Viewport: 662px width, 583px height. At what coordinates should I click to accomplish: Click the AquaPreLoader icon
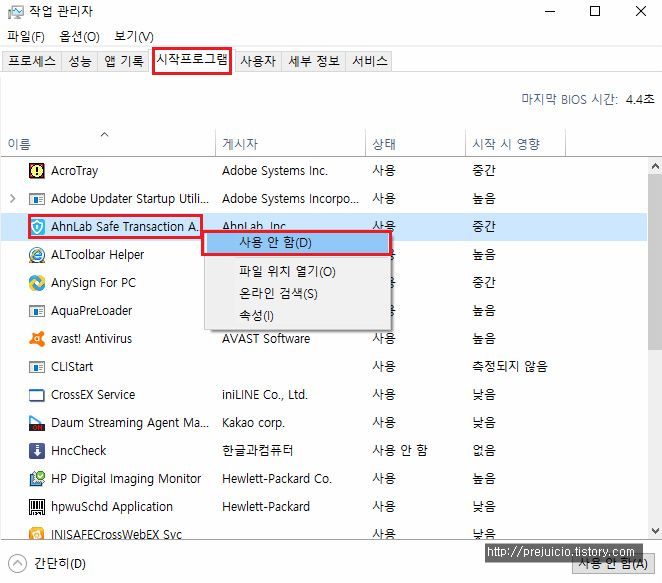tap(37, 311)
